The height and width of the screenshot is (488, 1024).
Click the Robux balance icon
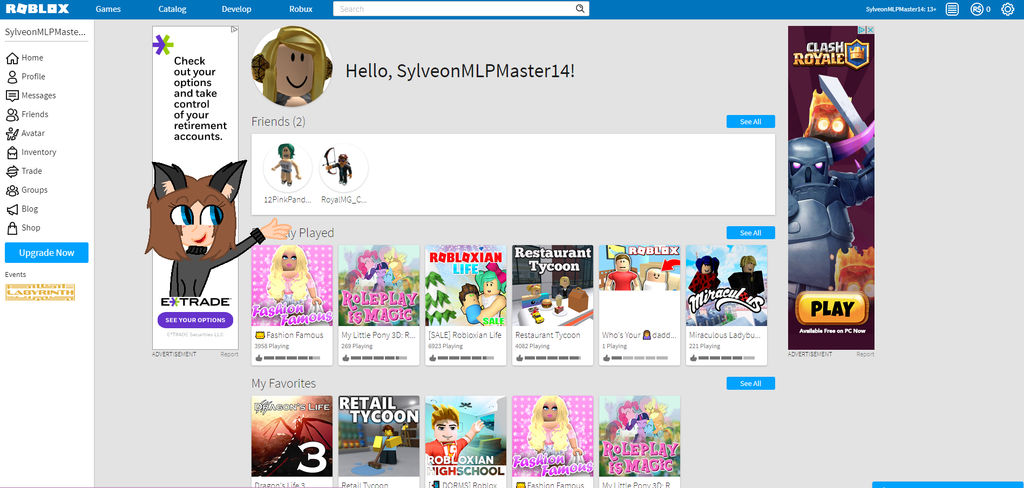point(977,9)
